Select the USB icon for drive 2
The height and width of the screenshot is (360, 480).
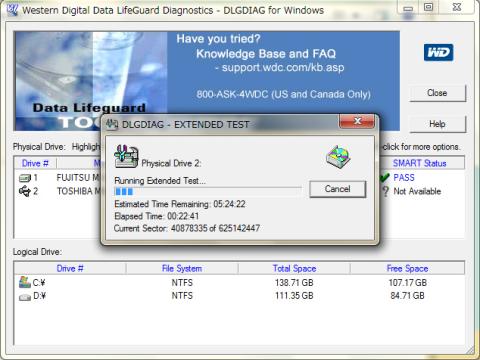[25, 191]
